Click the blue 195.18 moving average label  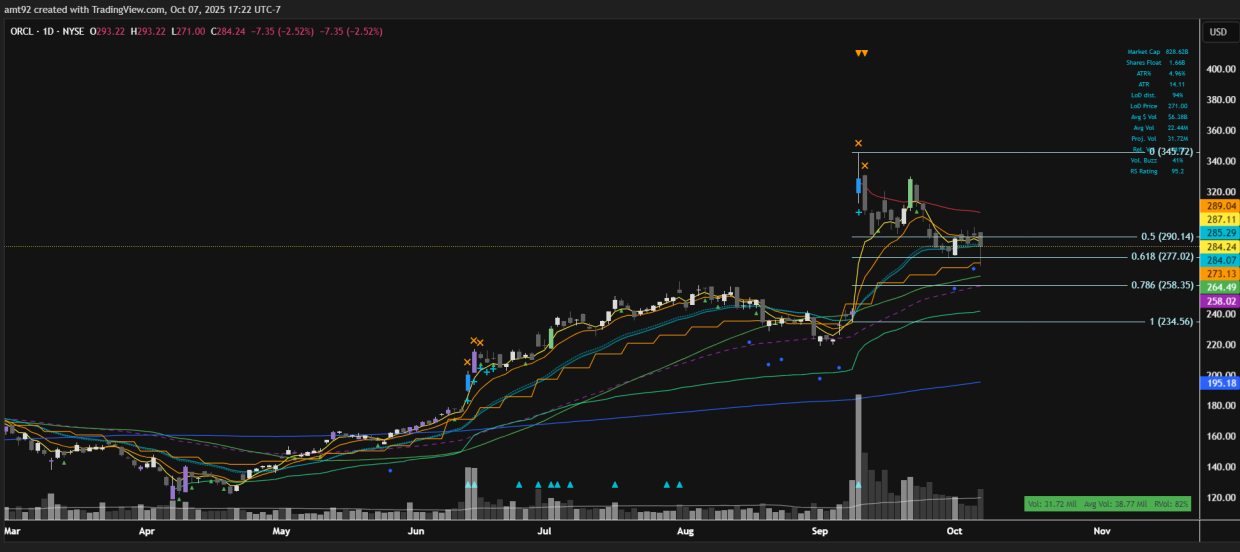[1218, 383]
